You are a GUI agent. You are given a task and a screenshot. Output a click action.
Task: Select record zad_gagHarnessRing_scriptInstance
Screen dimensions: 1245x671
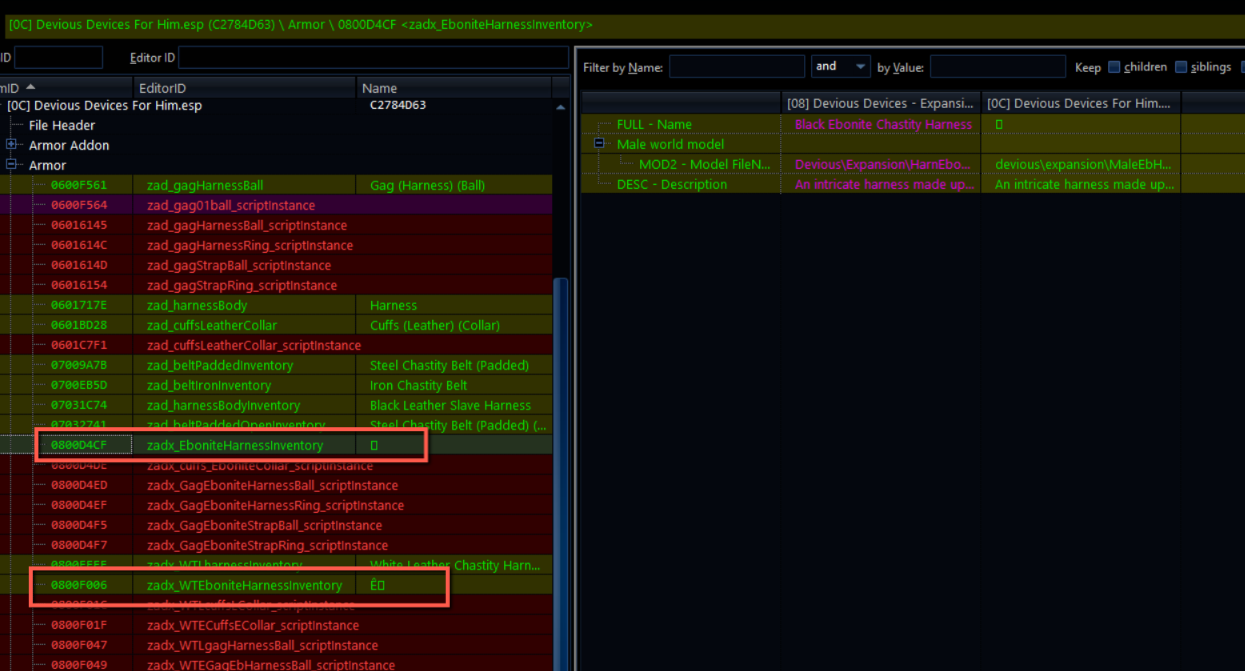point(276,245)
